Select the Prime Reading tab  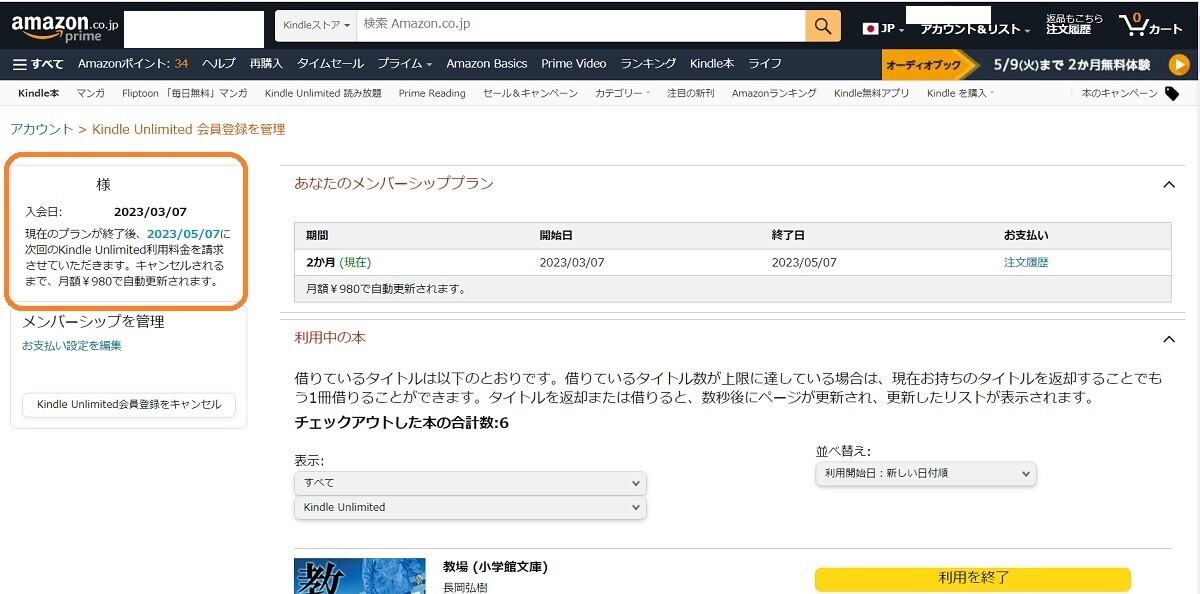click(x=432, y=93)
